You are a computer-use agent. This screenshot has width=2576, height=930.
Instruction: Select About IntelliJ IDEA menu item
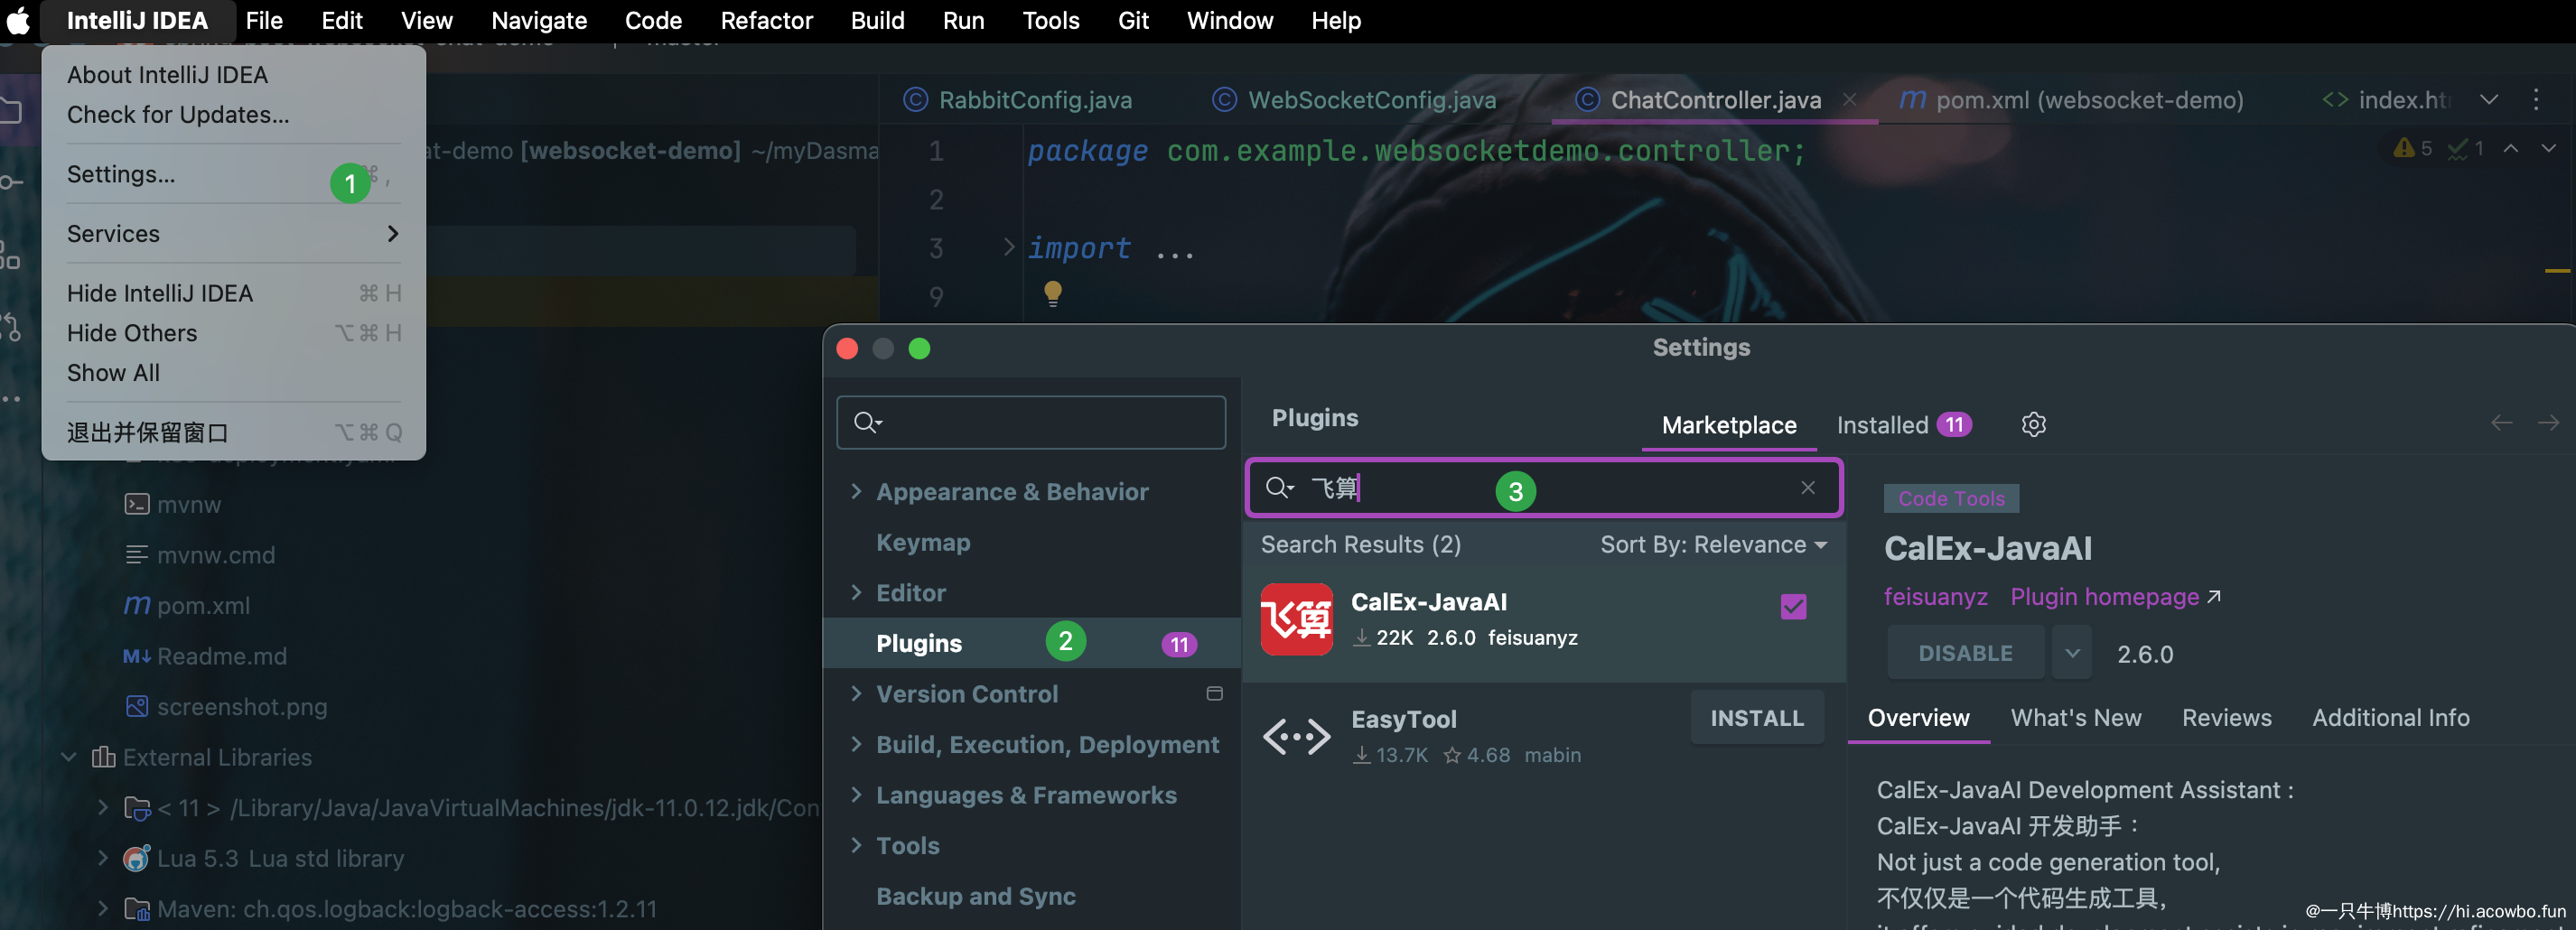(x=233, y=75)
